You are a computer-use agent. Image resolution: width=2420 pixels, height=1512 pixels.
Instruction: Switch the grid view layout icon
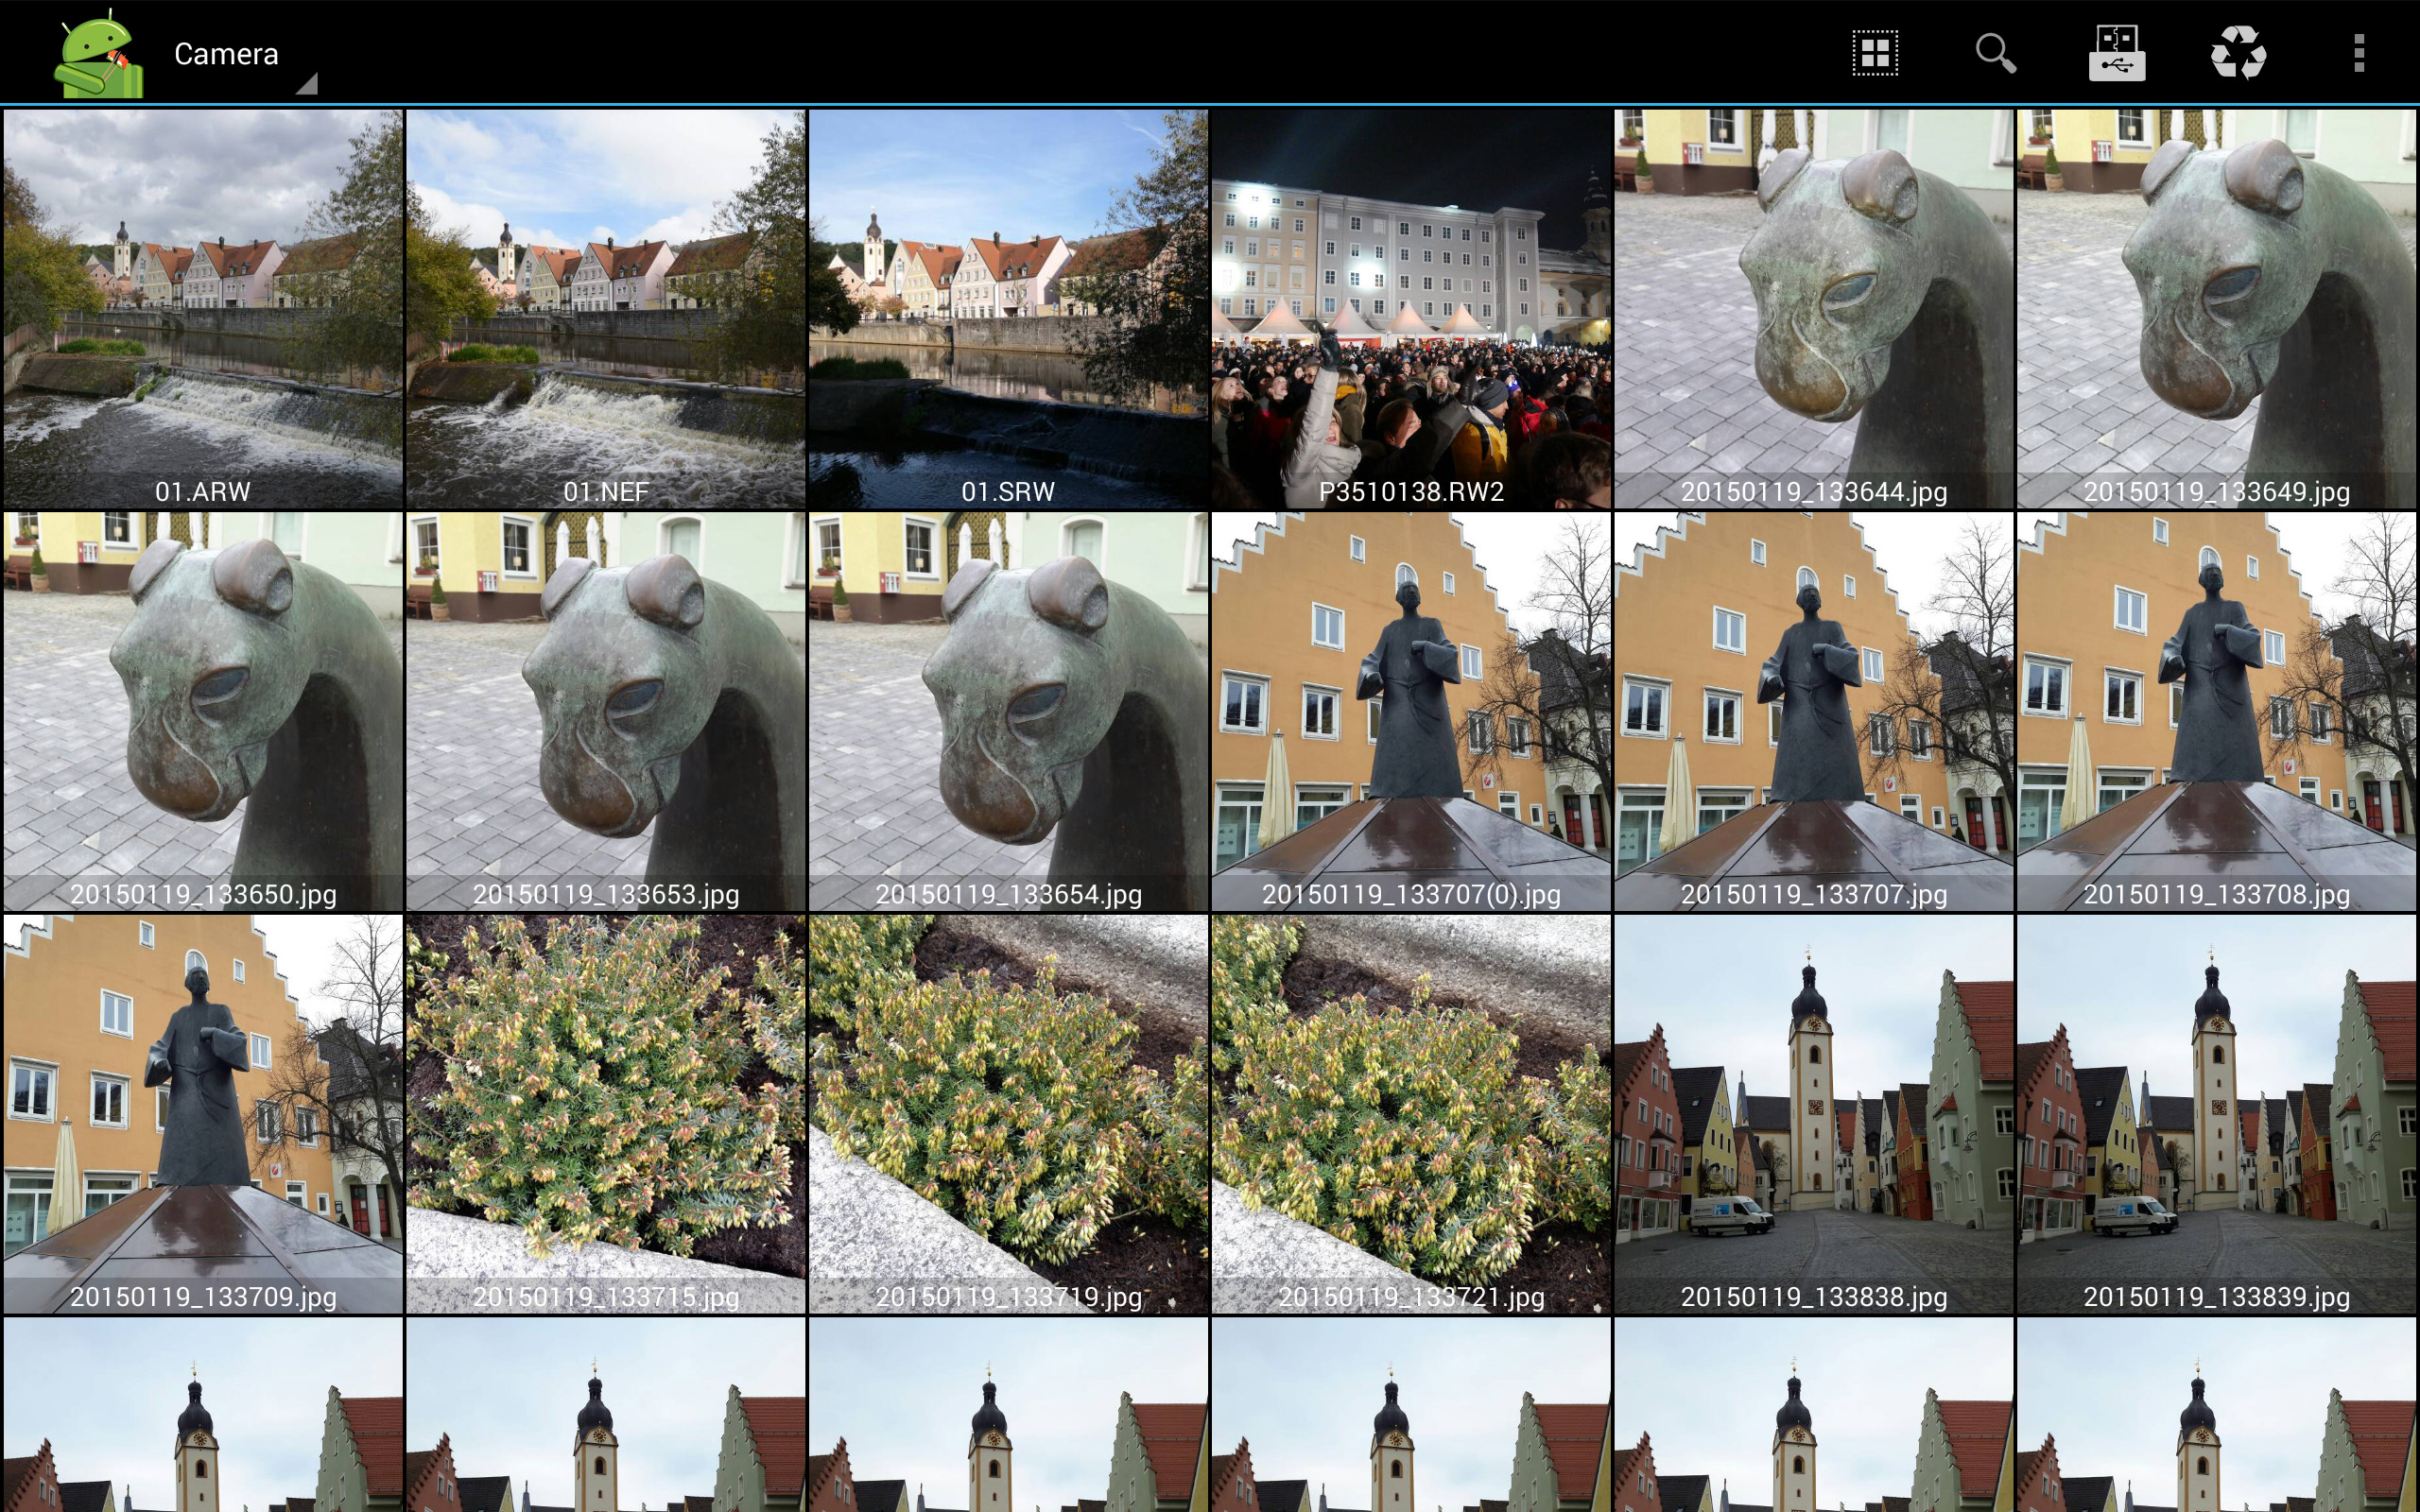pyautogui.click(x=1875, y=53)
